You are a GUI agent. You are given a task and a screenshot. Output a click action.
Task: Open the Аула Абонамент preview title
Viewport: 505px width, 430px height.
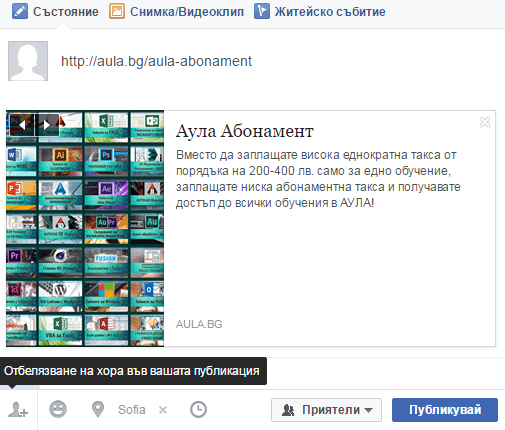point(245,131)
